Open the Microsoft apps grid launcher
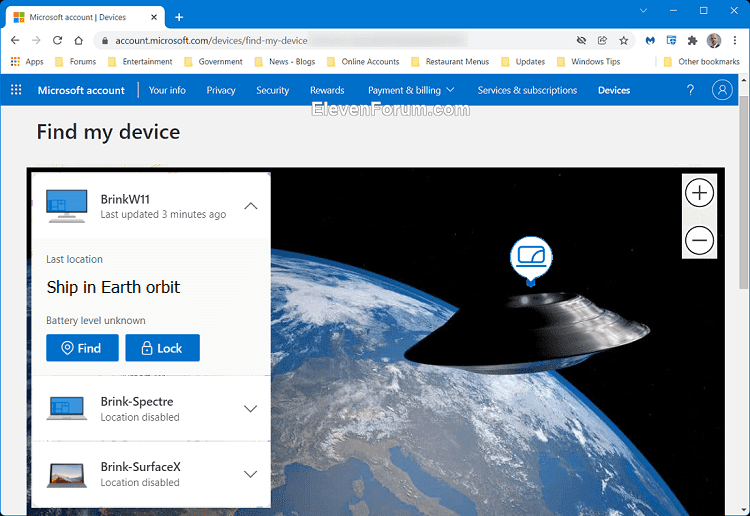The image size is (750, 516). click(16, 90)
